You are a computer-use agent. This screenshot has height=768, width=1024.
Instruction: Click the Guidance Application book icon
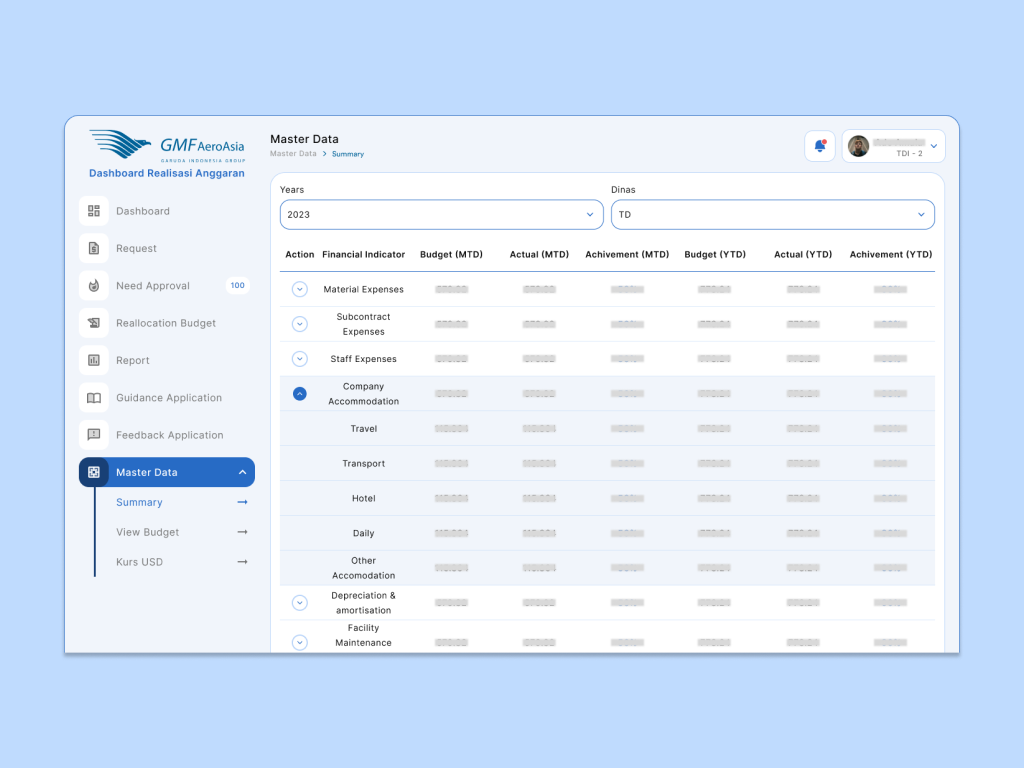point(94,398)
